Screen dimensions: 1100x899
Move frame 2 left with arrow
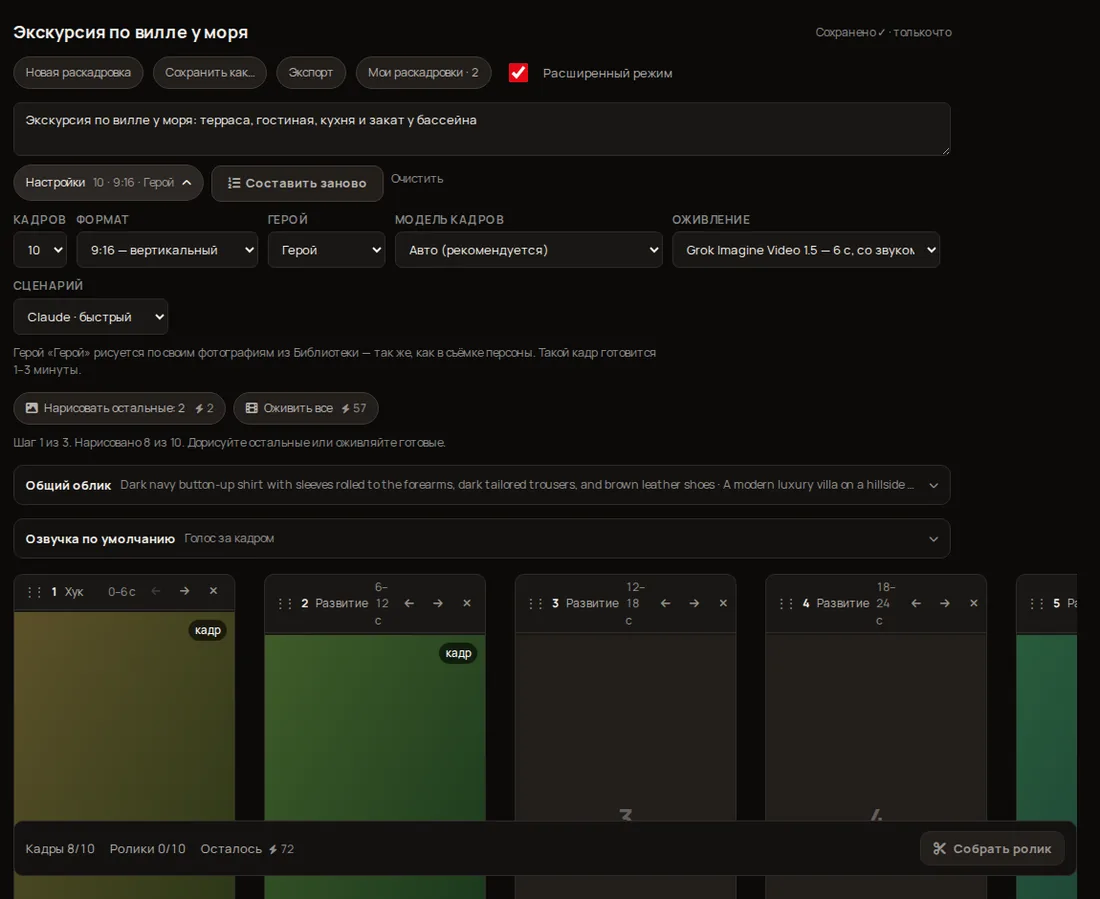[409, 603]
